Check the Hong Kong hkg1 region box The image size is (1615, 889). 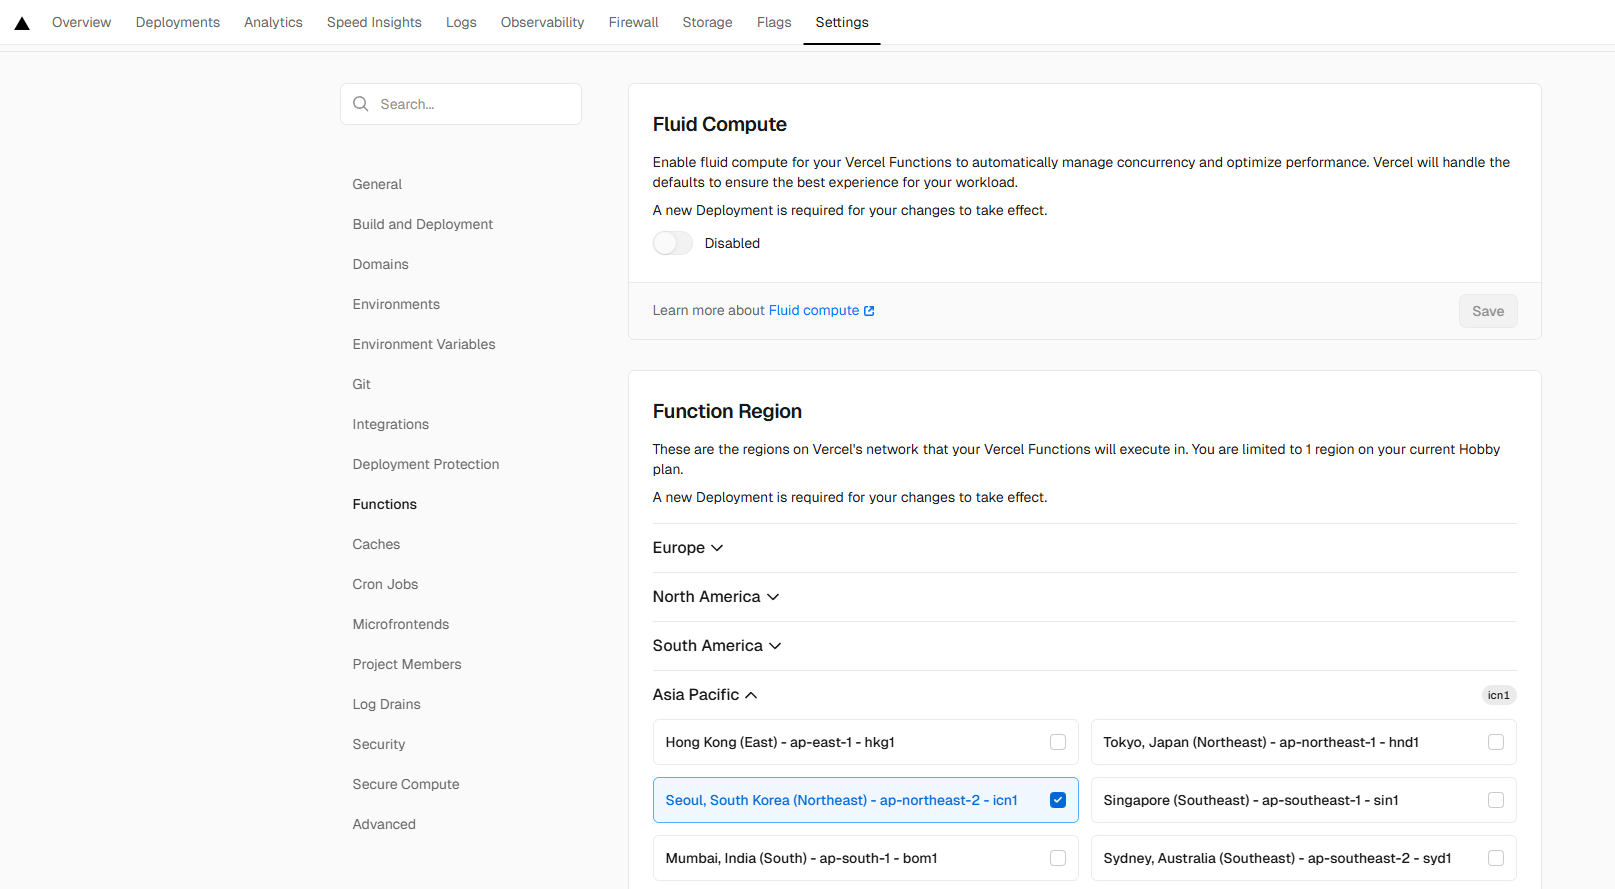click(x=1058, y=742)
